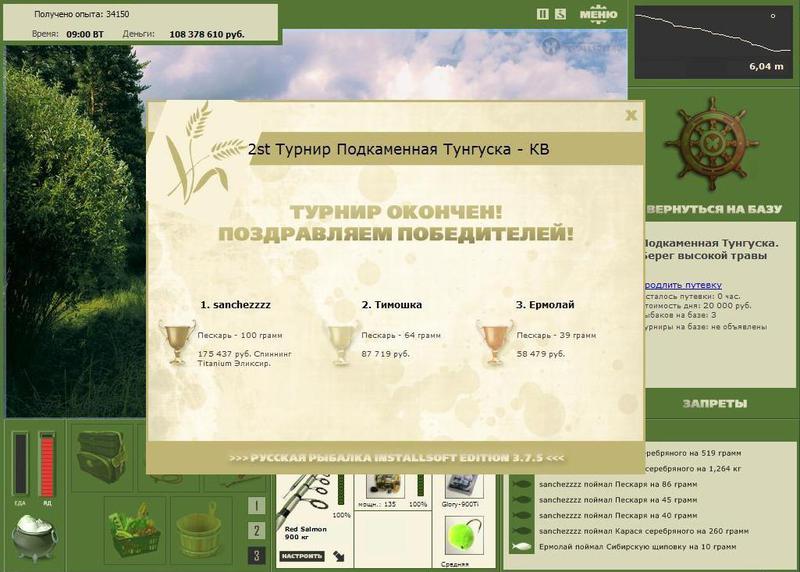Click the Получено опыта: 34150 text
Screen dimensions: 800x572
(x=82, y=14)
